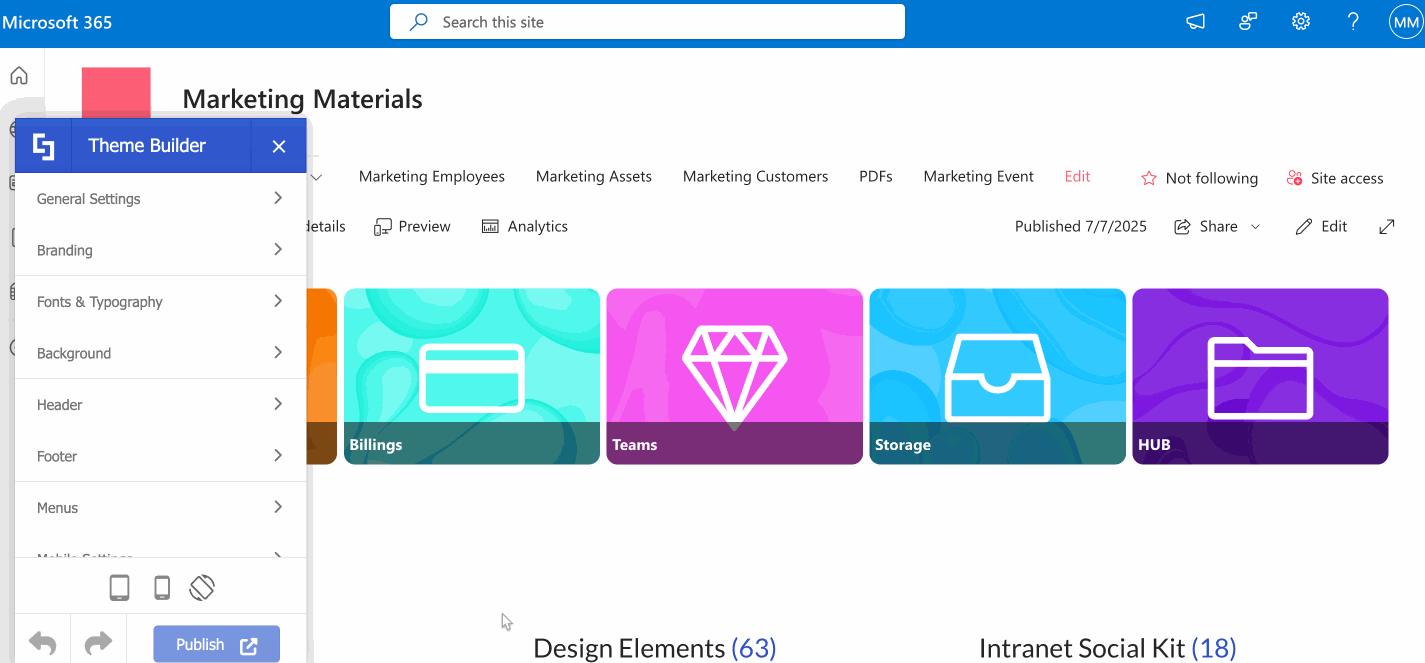Screen dimensions: 1425x663
Task: Undo last theme change
Action: click(x=42, y=643)
